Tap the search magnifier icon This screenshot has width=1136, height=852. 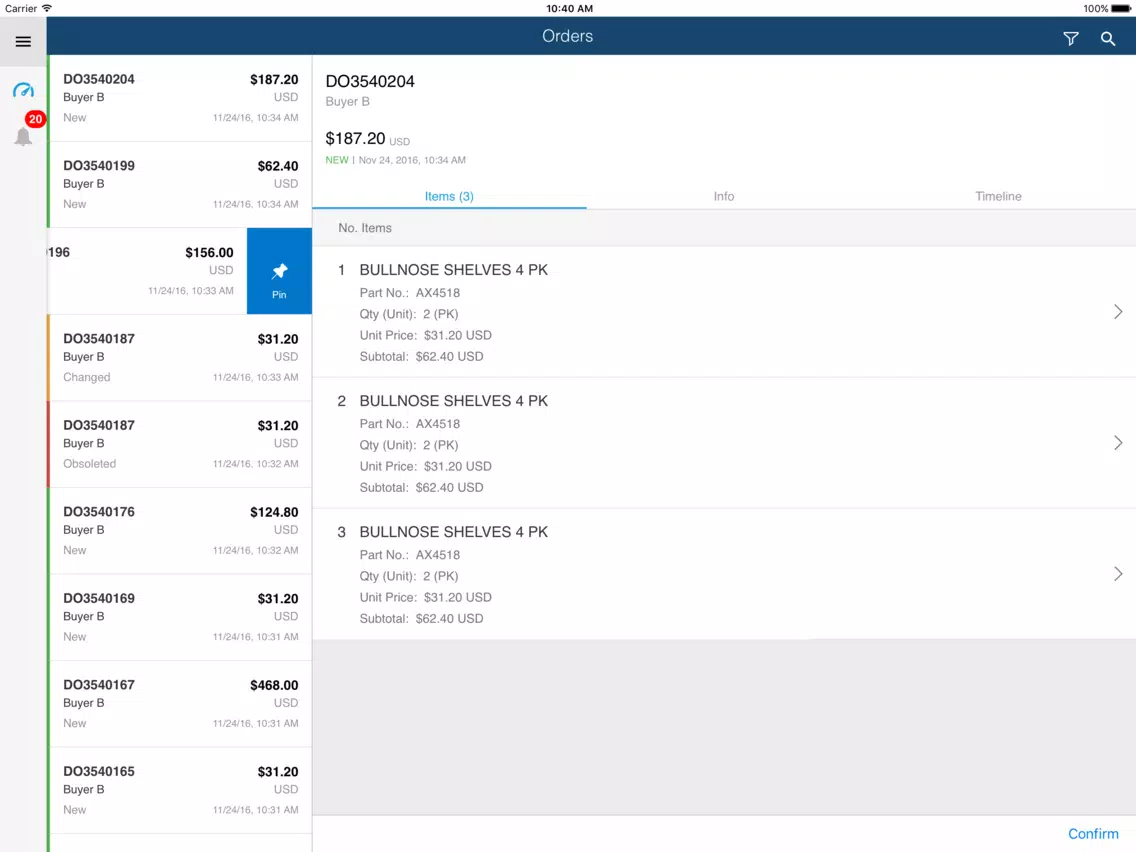click(x=1108, y=38)
